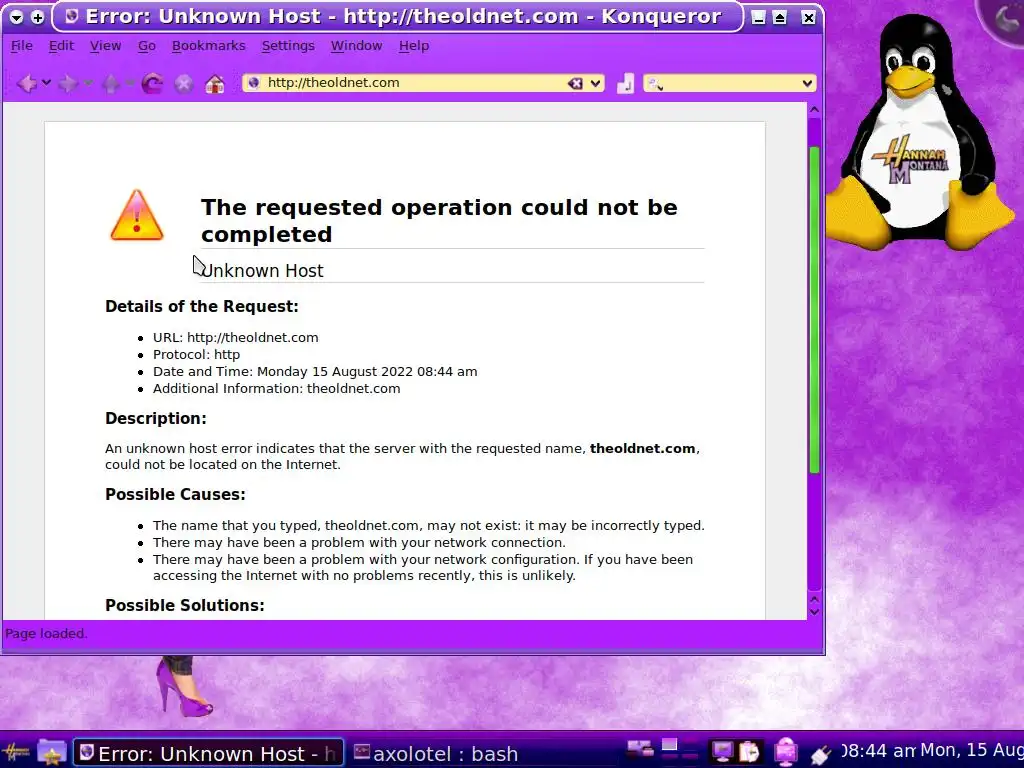Viewport: 1024px width, 768px height.
Task: Expand the Forward history dropdown arrow
Action: tap(88, 83)
